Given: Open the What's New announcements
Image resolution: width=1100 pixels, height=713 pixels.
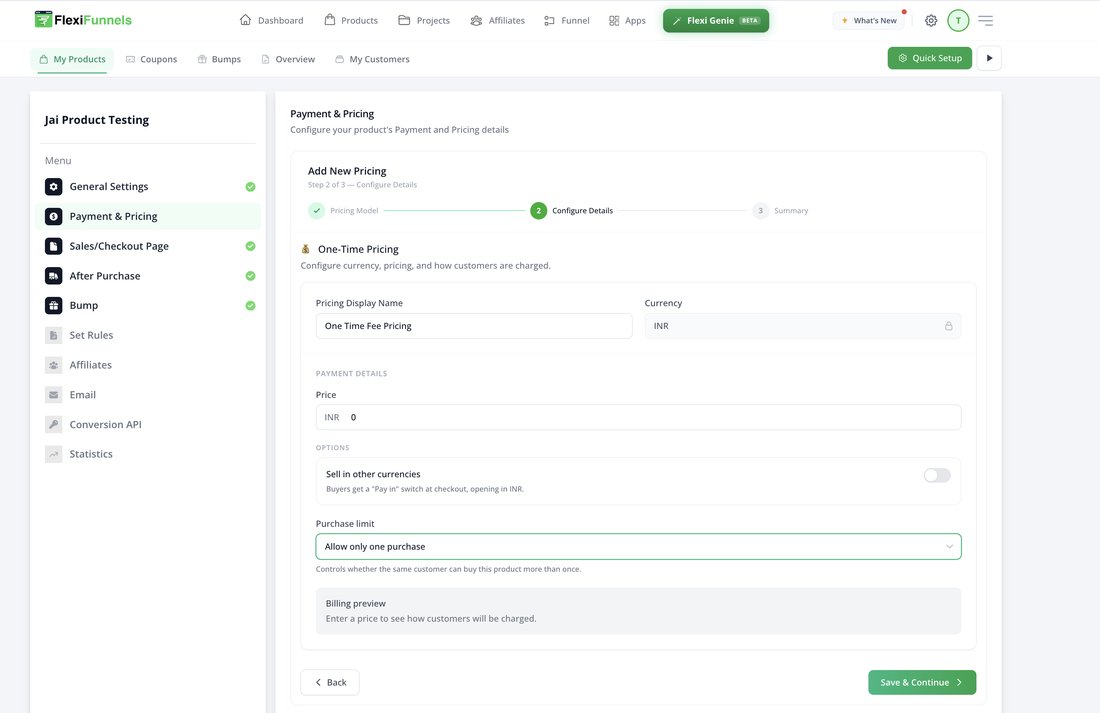Looking at the screenshot, I should tap(868, 20).
